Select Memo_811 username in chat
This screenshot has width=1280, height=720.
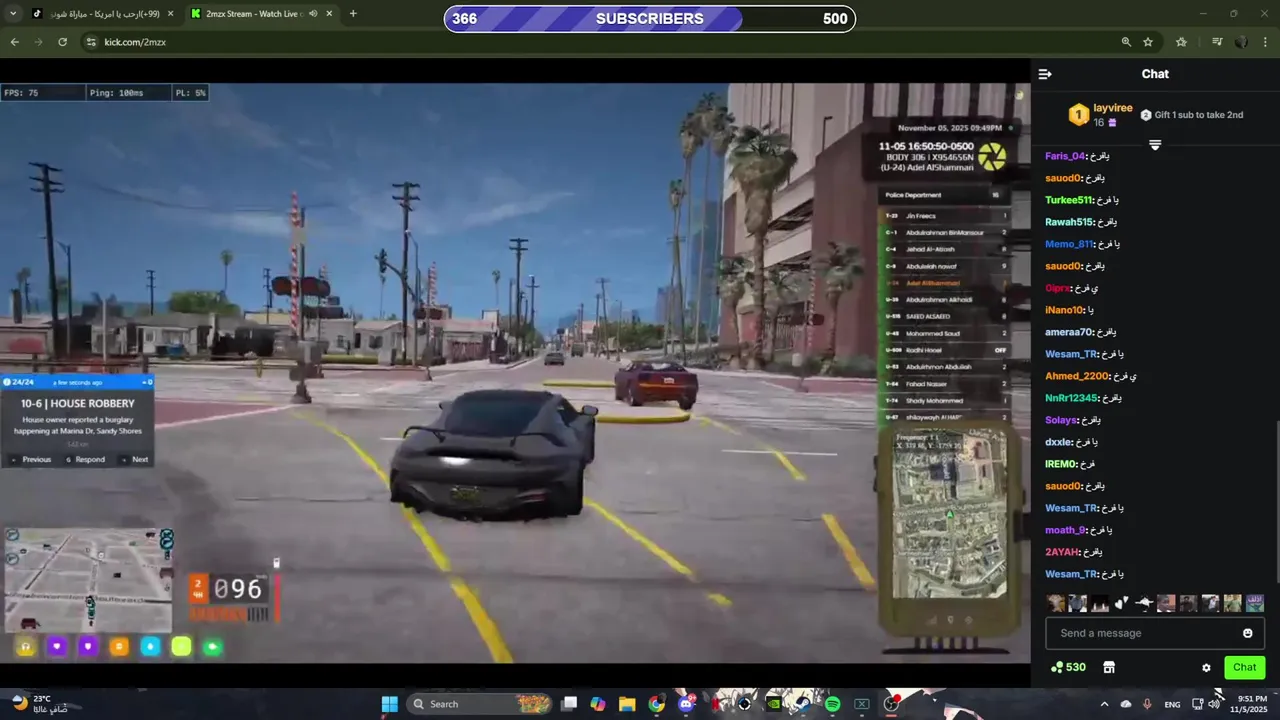[x=1069, y=244]
